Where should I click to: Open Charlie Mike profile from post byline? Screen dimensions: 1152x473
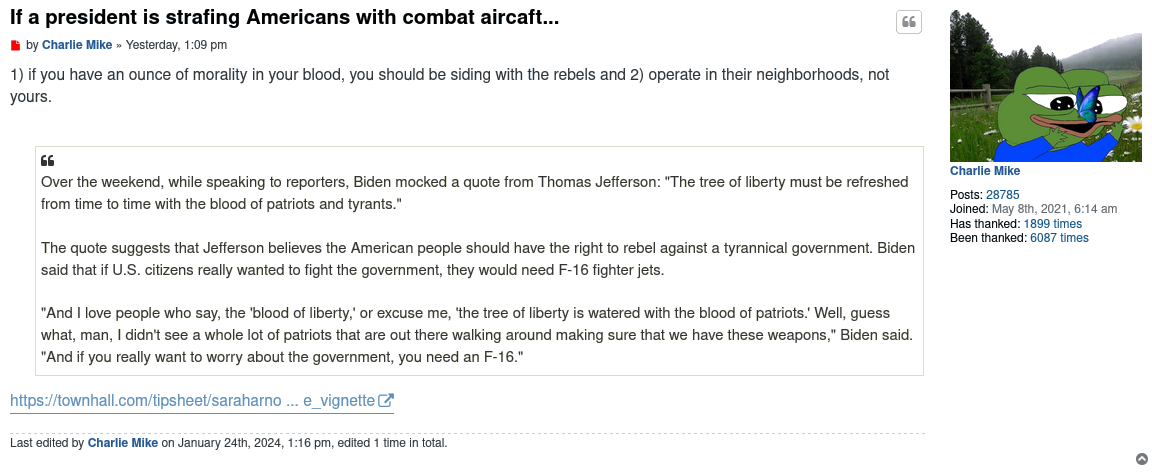(x=77, y=45)
